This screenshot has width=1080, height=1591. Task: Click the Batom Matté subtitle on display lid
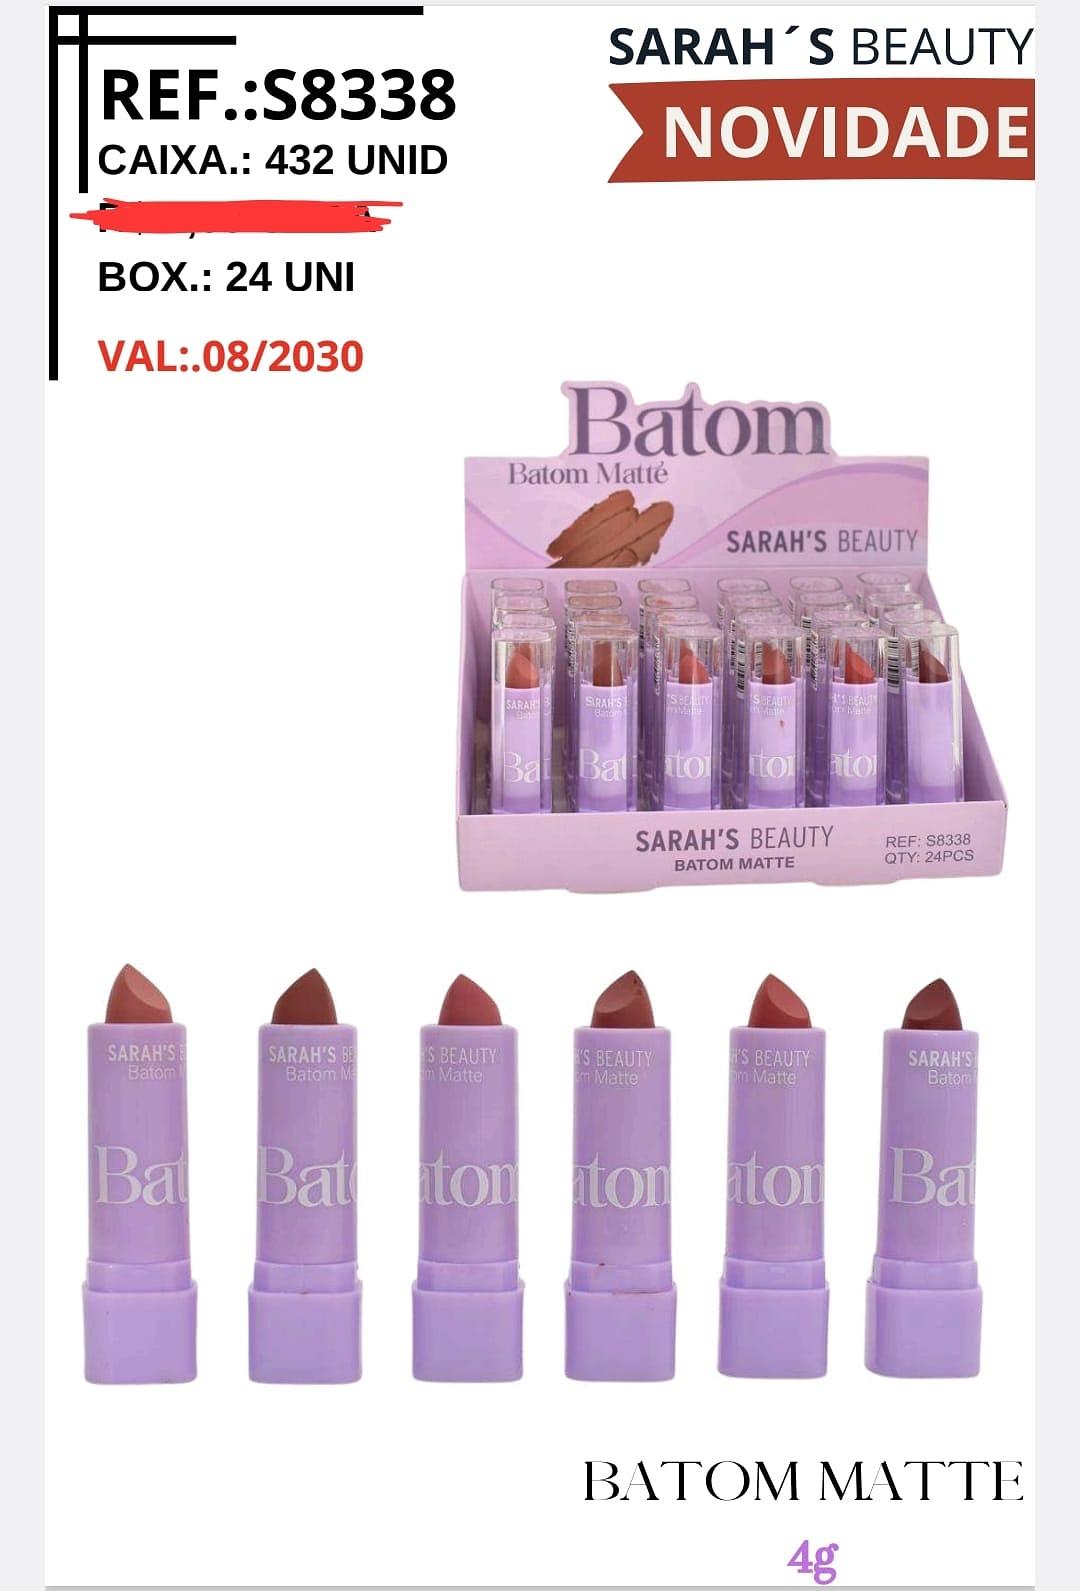[587, 473]
